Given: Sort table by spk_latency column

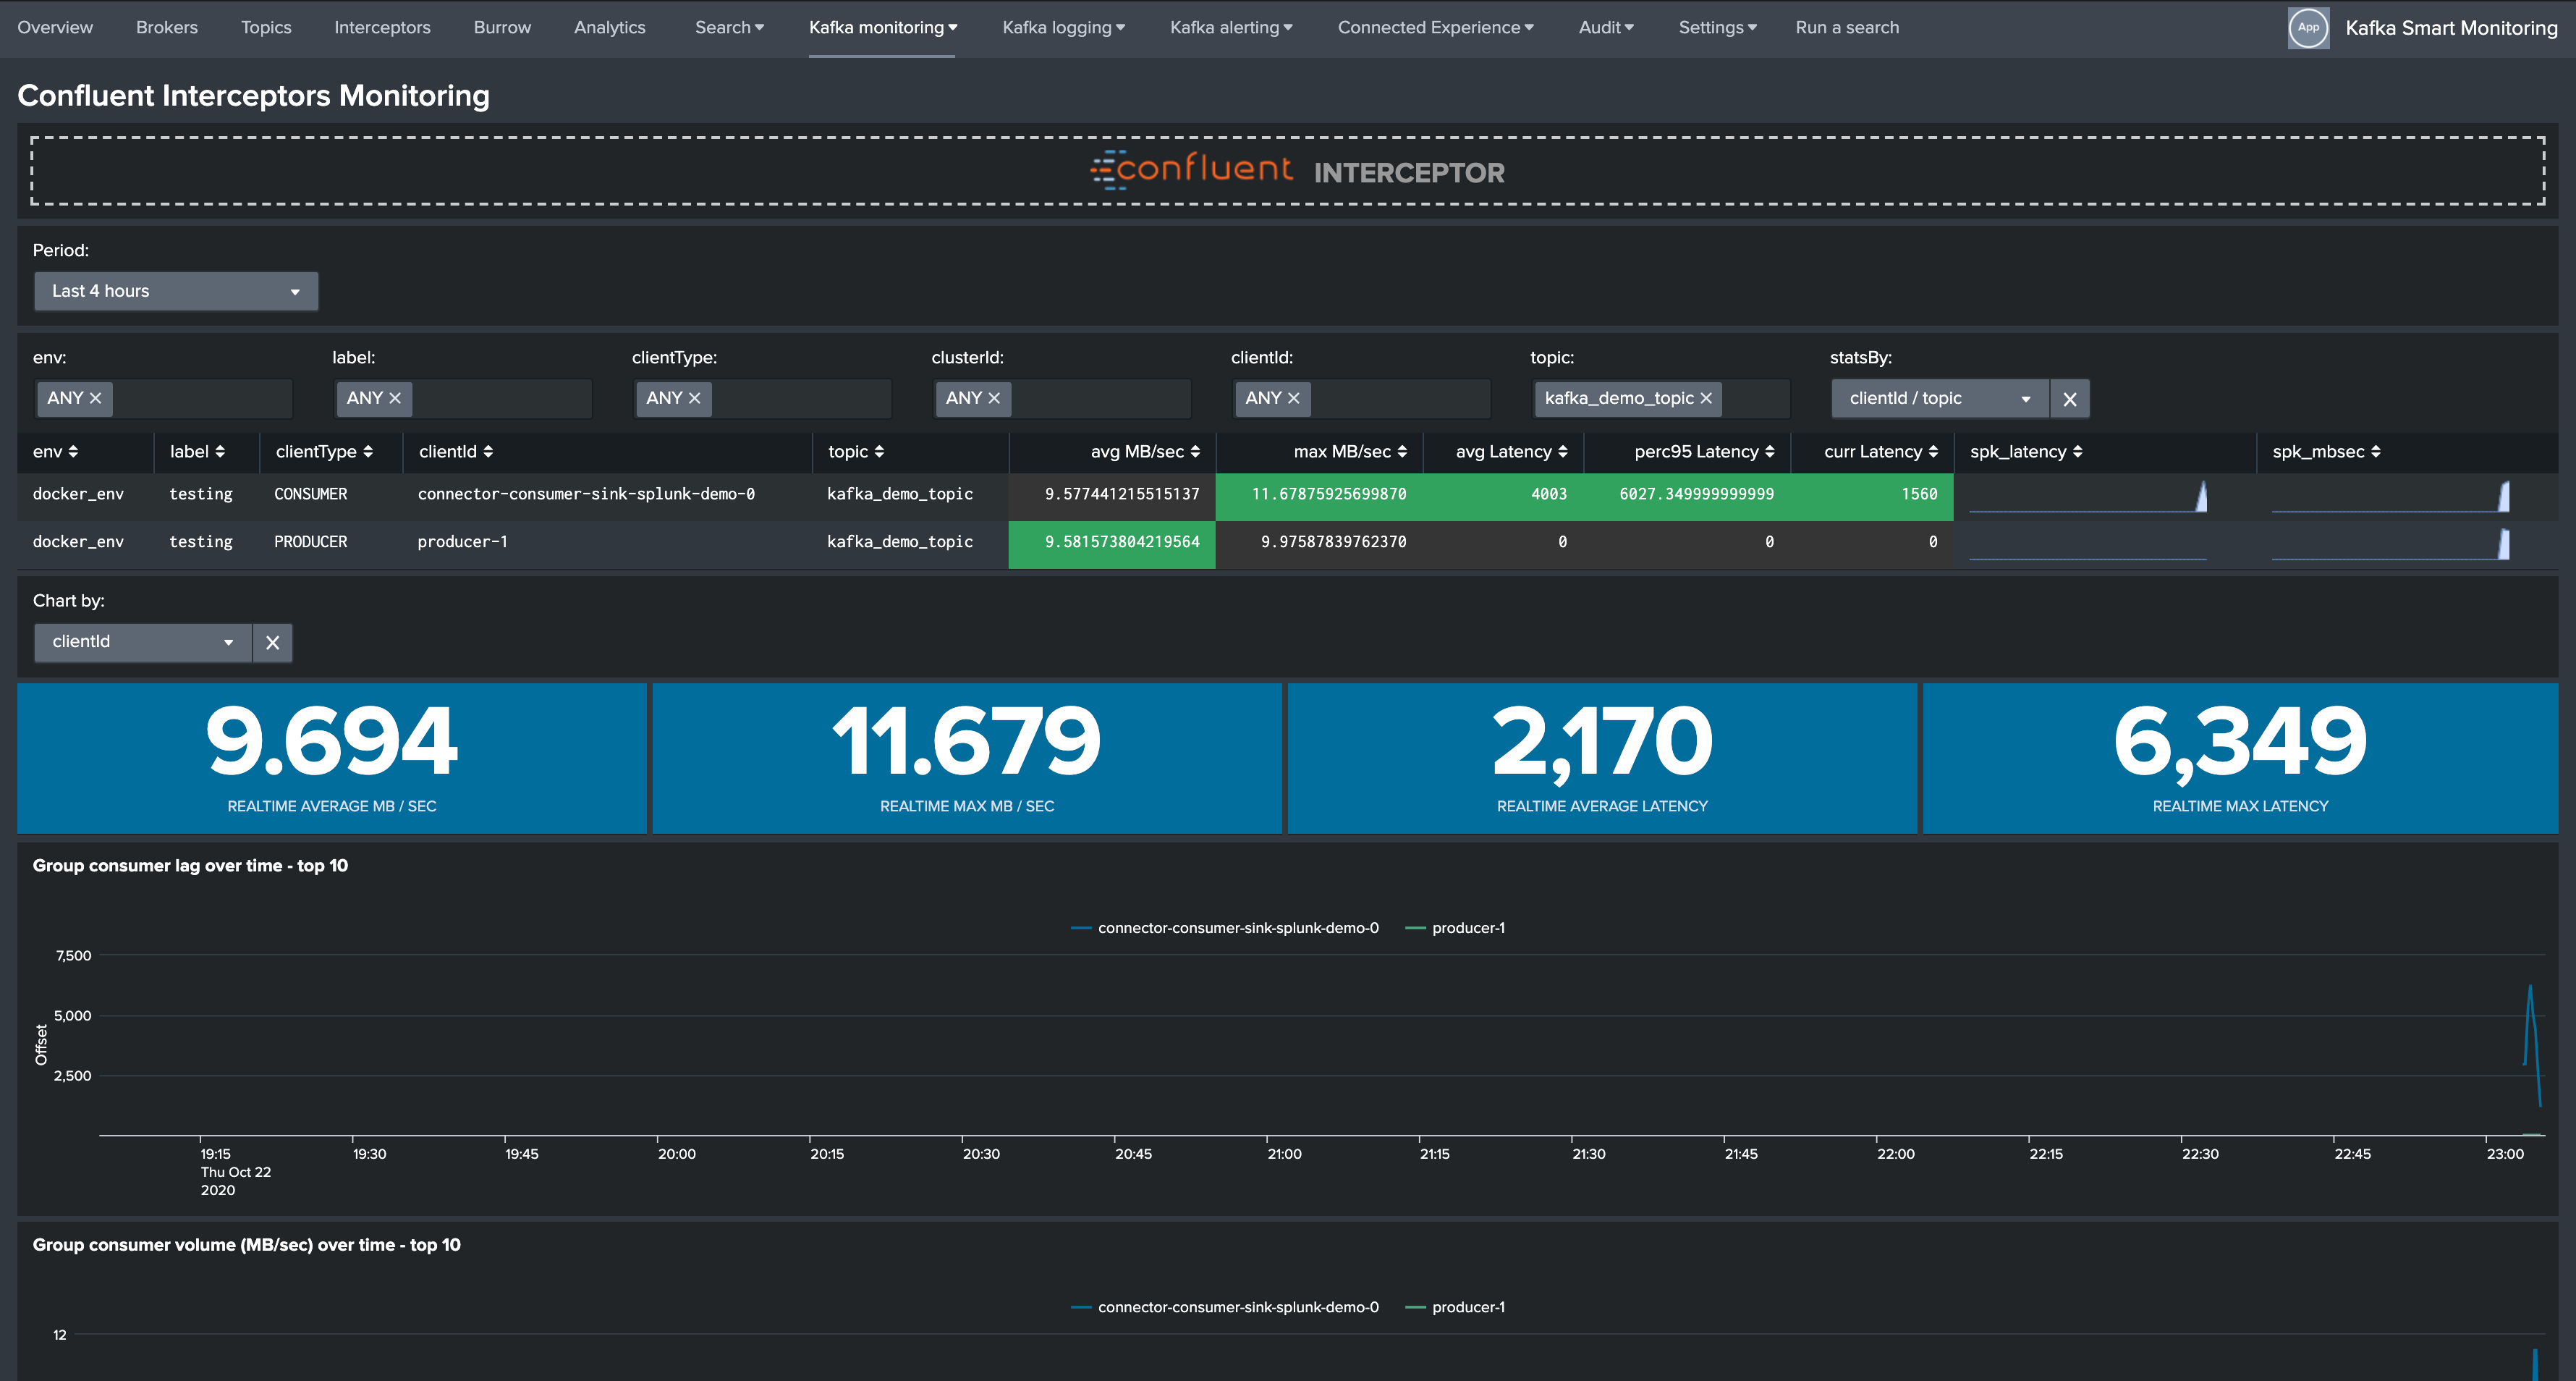Looking at the screenshot, I should 2026,452.
